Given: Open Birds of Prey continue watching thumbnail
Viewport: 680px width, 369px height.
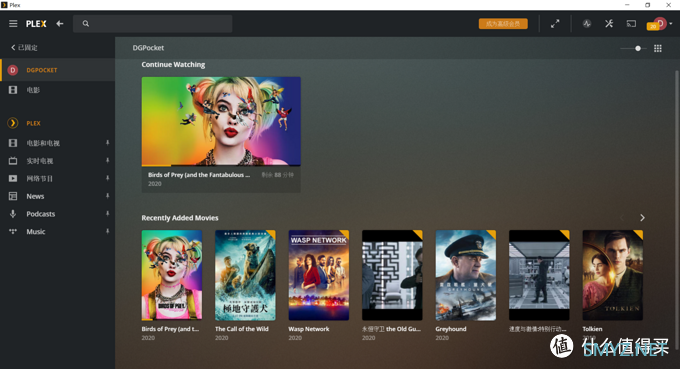Looking at the screenshot, I should coord(221,121).
